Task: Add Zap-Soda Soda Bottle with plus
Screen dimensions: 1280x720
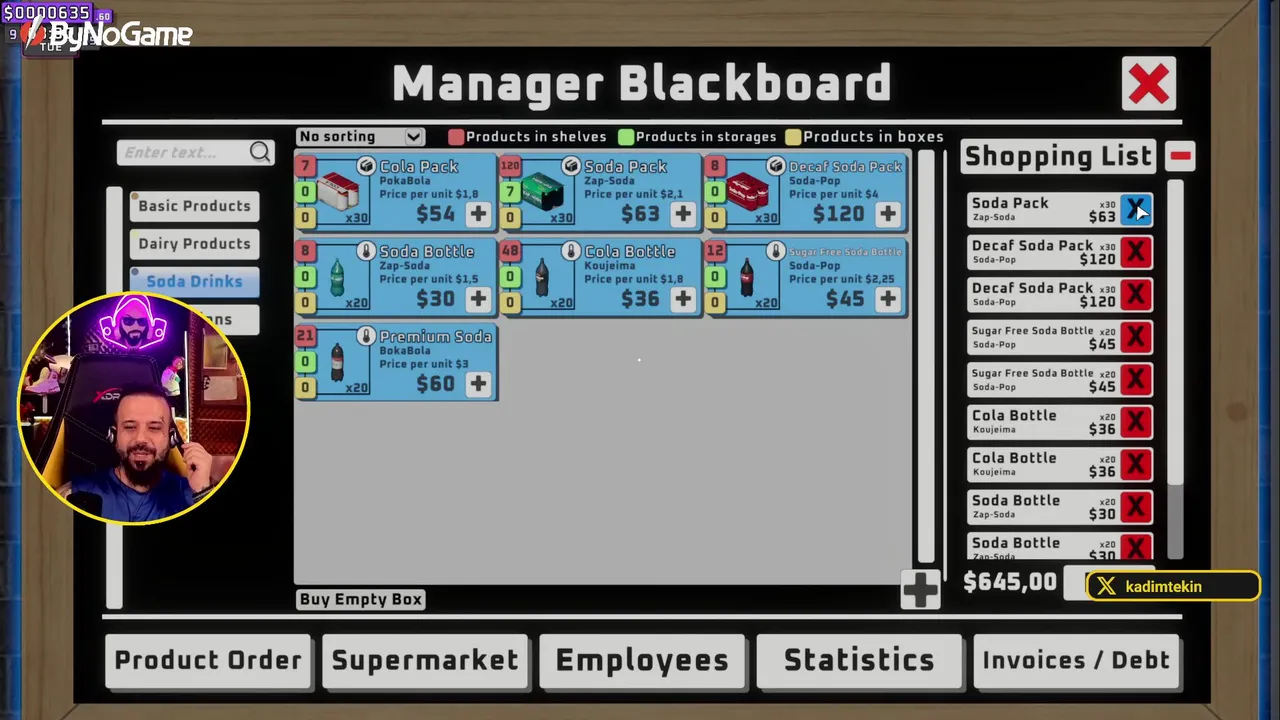Action: click(x=478, y=299)
